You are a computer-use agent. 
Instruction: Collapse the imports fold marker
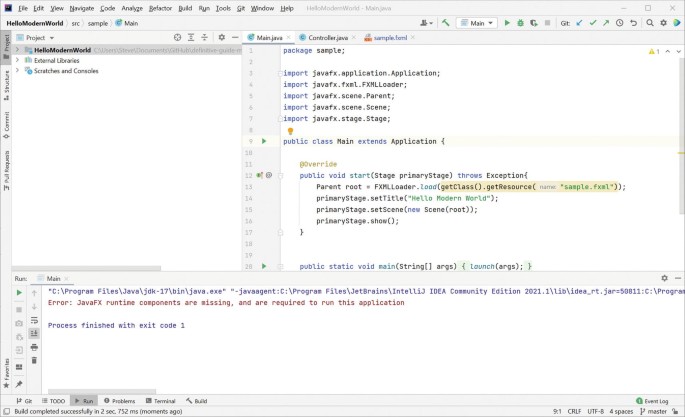[280, 73]
